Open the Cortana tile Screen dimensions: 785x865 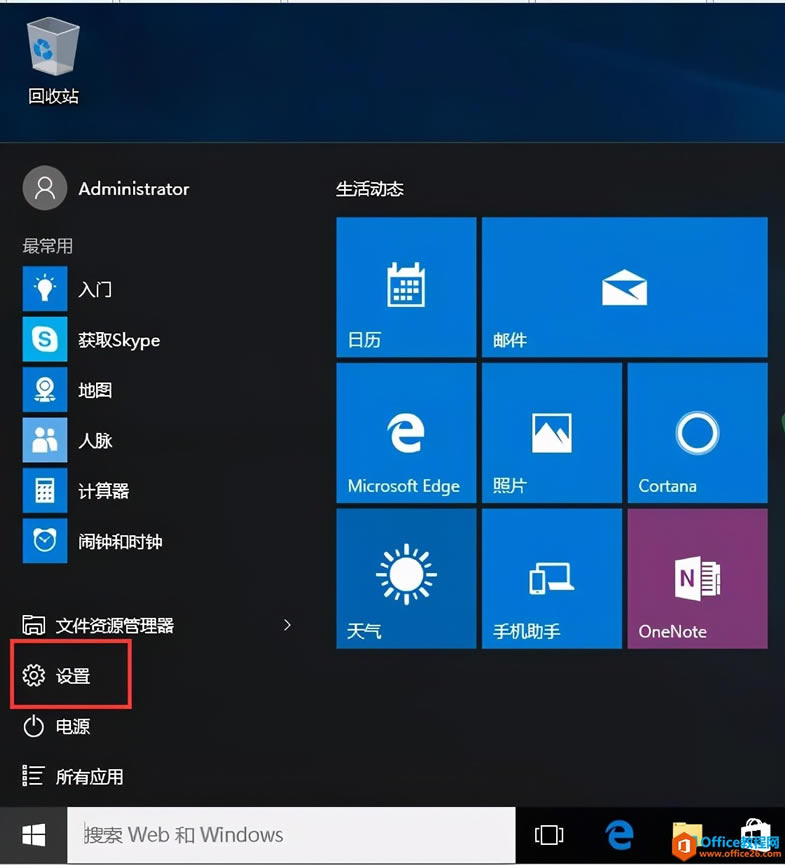click(697, 433)
